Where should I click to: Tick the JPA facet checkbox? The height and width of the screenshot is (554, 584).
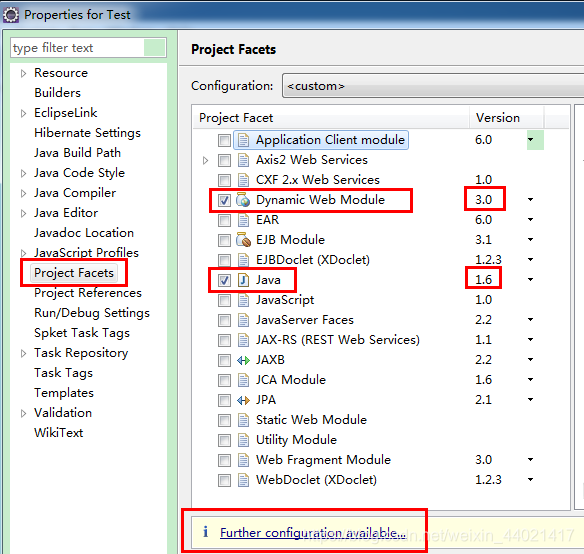point(224,401)
